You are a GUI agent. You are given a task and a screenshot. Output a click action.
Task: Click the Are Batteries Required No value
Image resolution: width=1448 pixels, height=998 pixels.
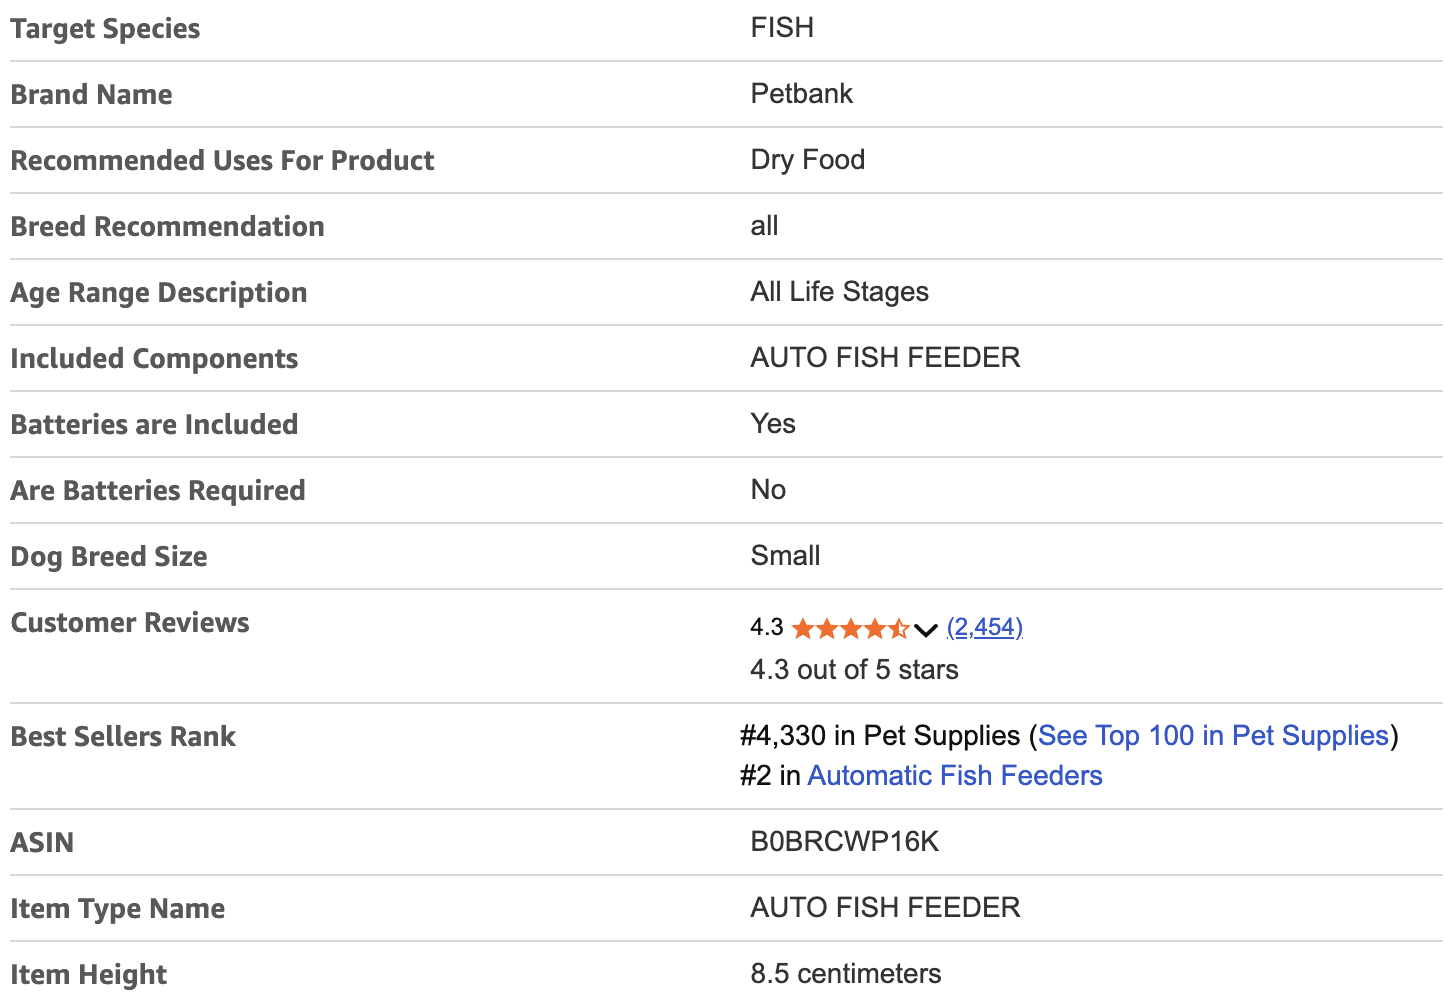coord(768,490)
